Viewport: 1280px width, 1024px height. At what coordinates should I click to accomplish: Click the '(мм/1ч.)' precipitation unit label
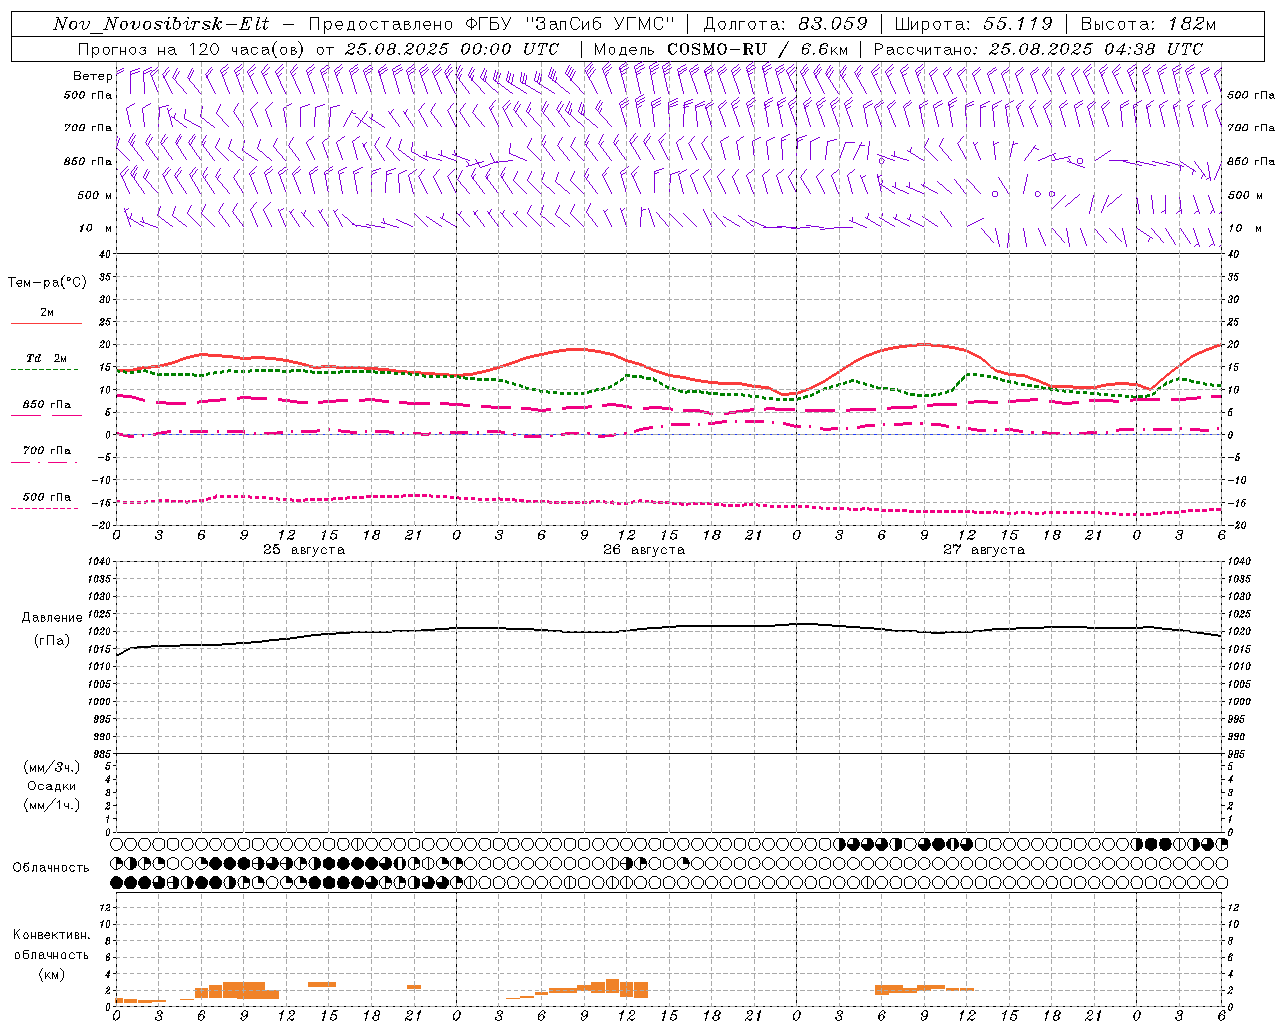click(x=52, y=805)
